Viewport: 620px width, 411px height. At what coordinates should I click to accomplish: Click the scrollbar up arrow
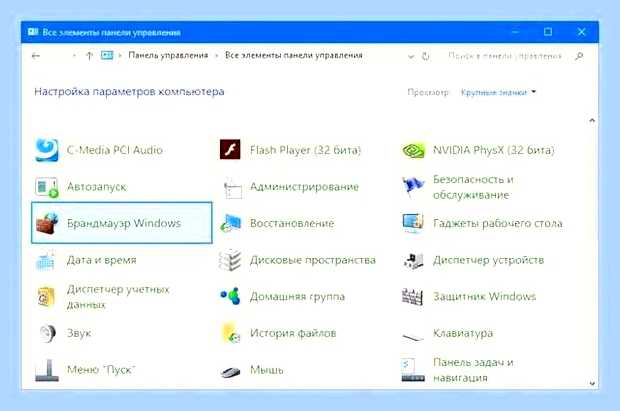point(592,120)
